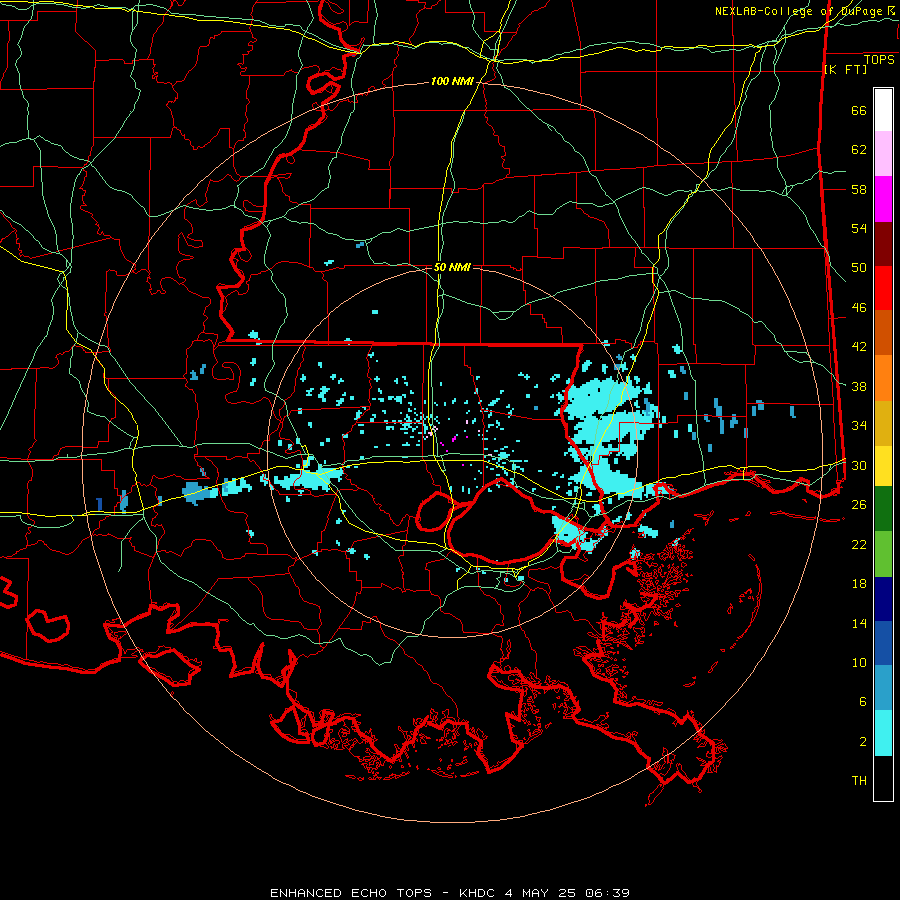The width and height of the screenshot is (900, 900).
Task: Click the Enhanced Echo Tops caption
Action: pos(449,893)
